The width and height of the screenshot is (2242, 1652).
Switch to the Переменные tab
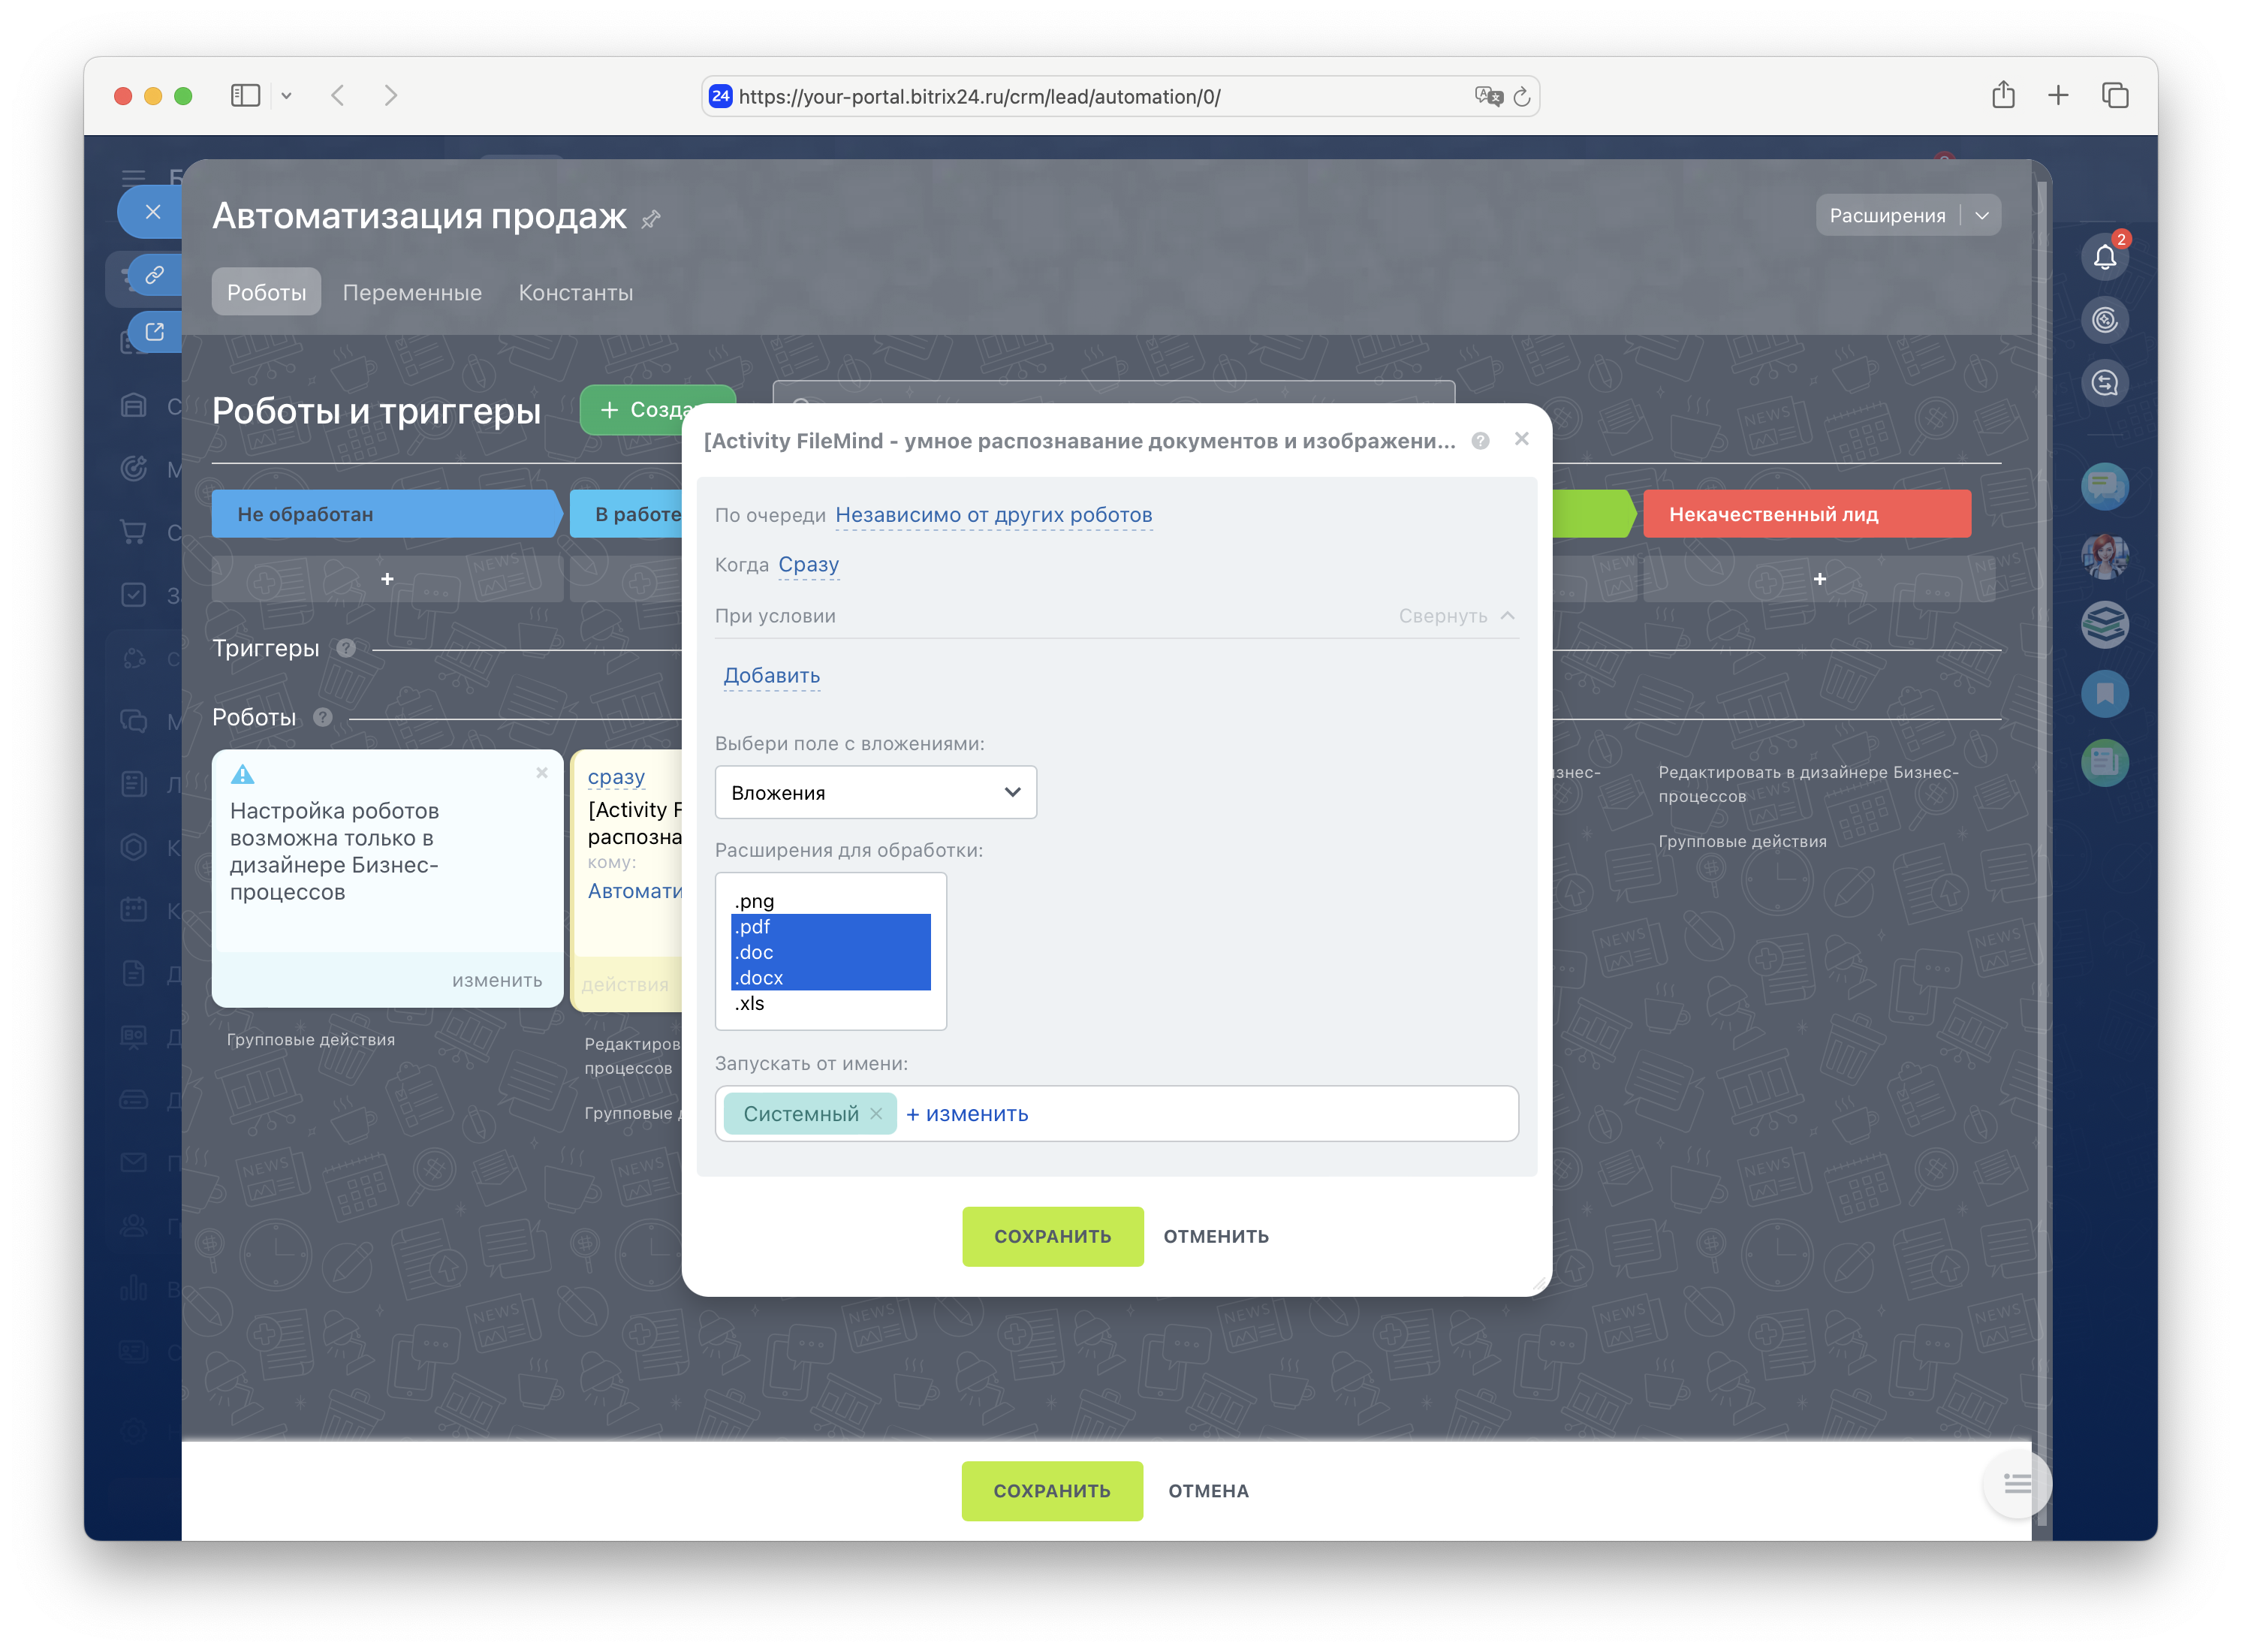(x=412, y=293)
